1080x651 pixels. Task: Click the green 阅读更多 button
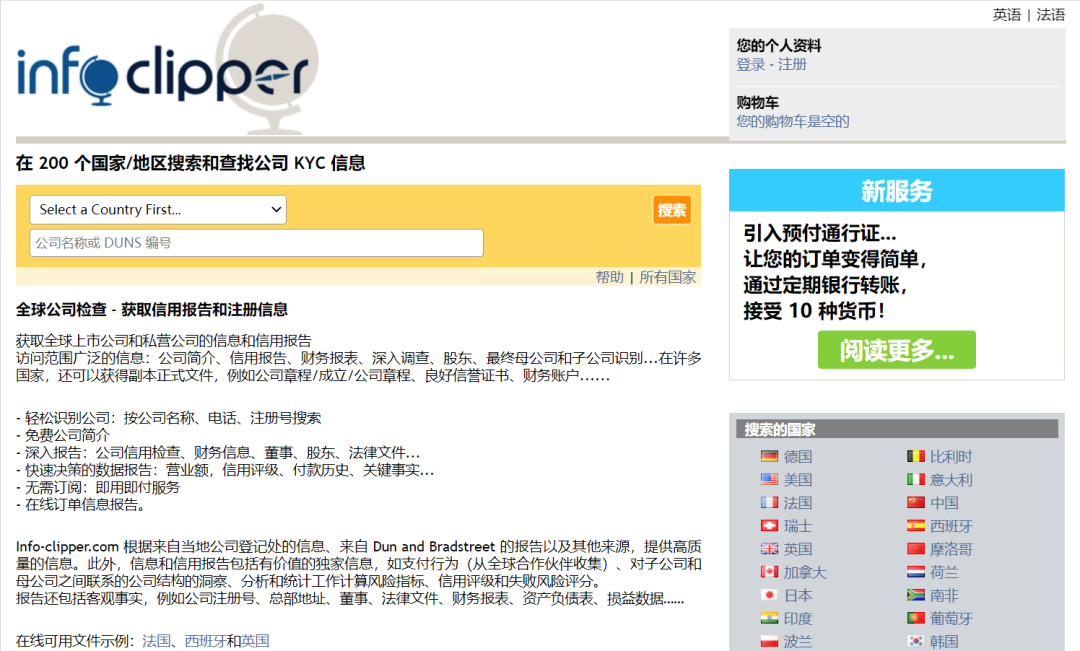896,350
